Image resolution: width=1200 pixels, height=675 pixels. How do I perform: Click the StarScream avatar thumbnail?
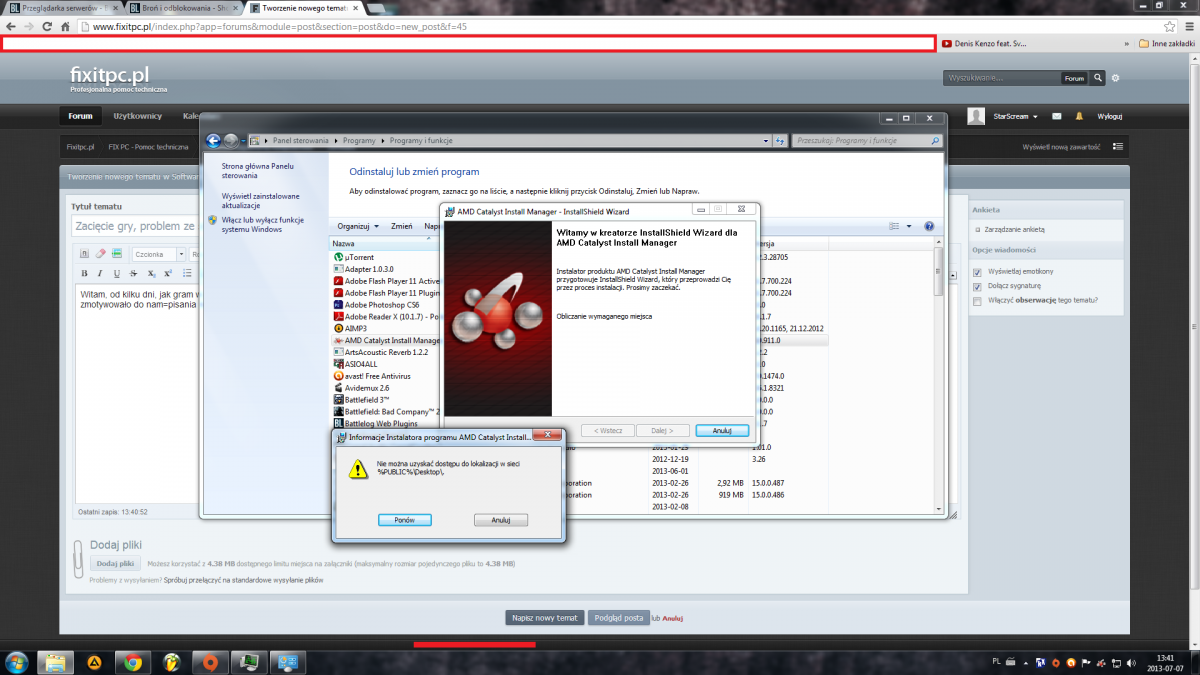[x=977, y=116]
